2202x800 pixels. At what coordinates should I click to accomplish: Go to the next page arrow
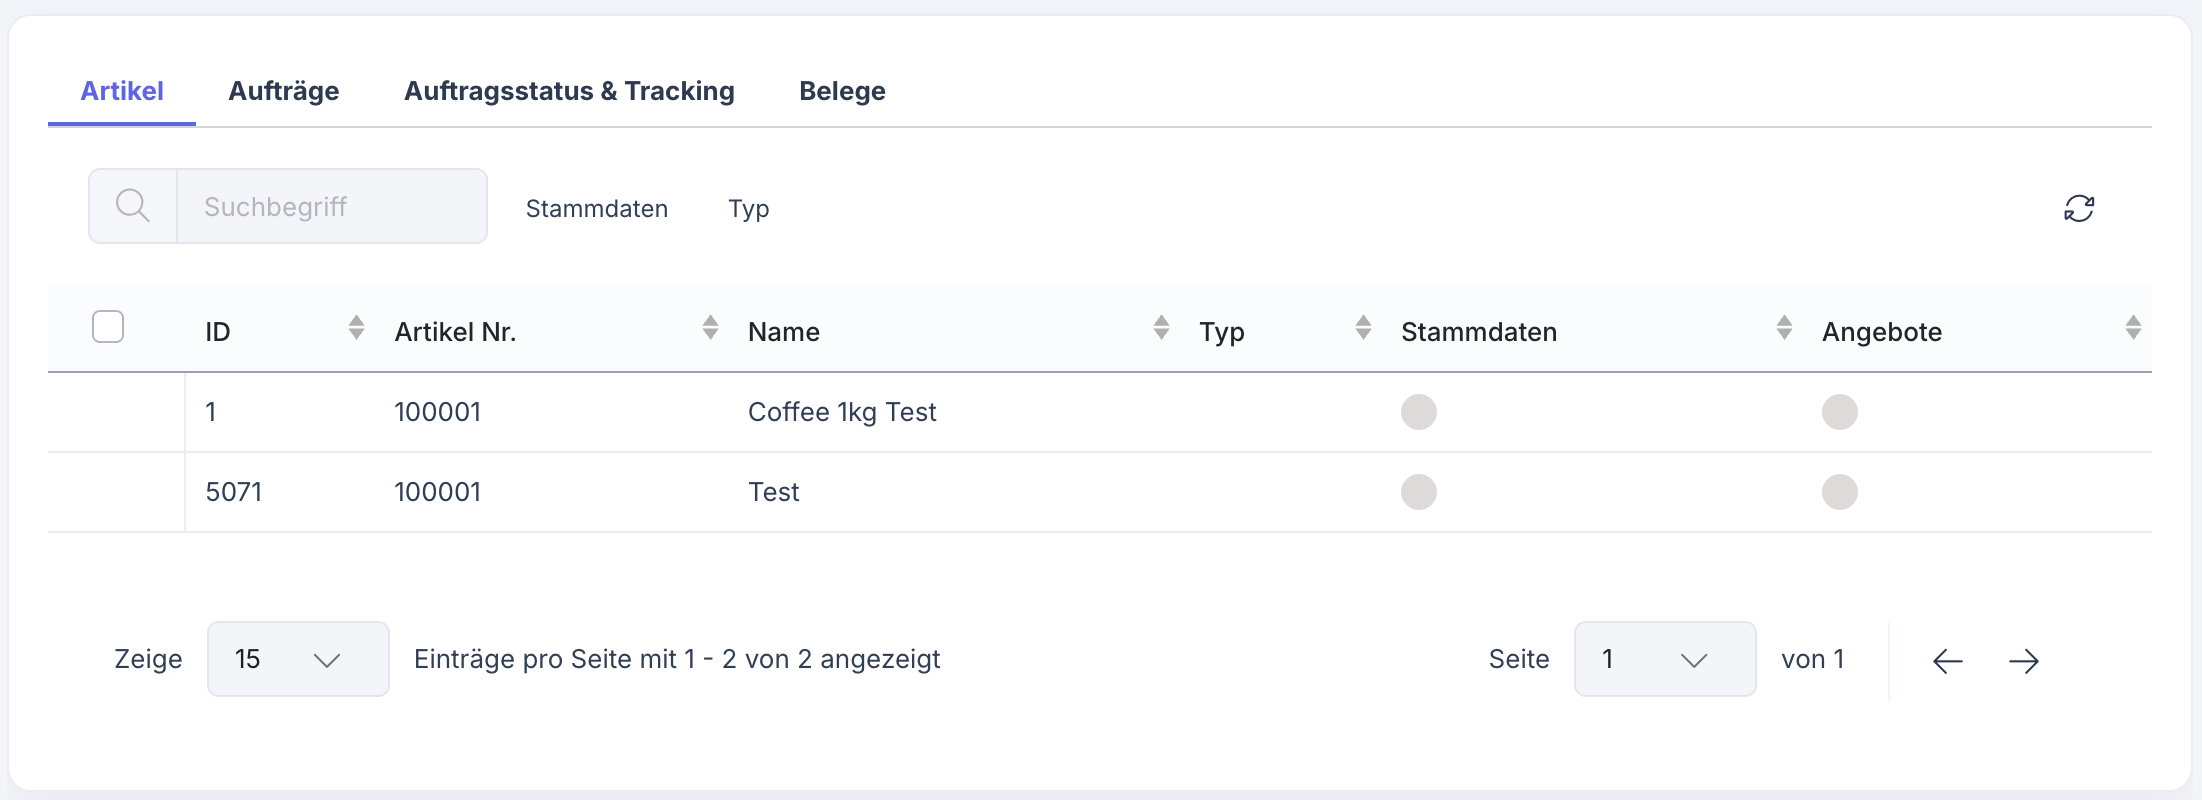(x=2023, y=660)
